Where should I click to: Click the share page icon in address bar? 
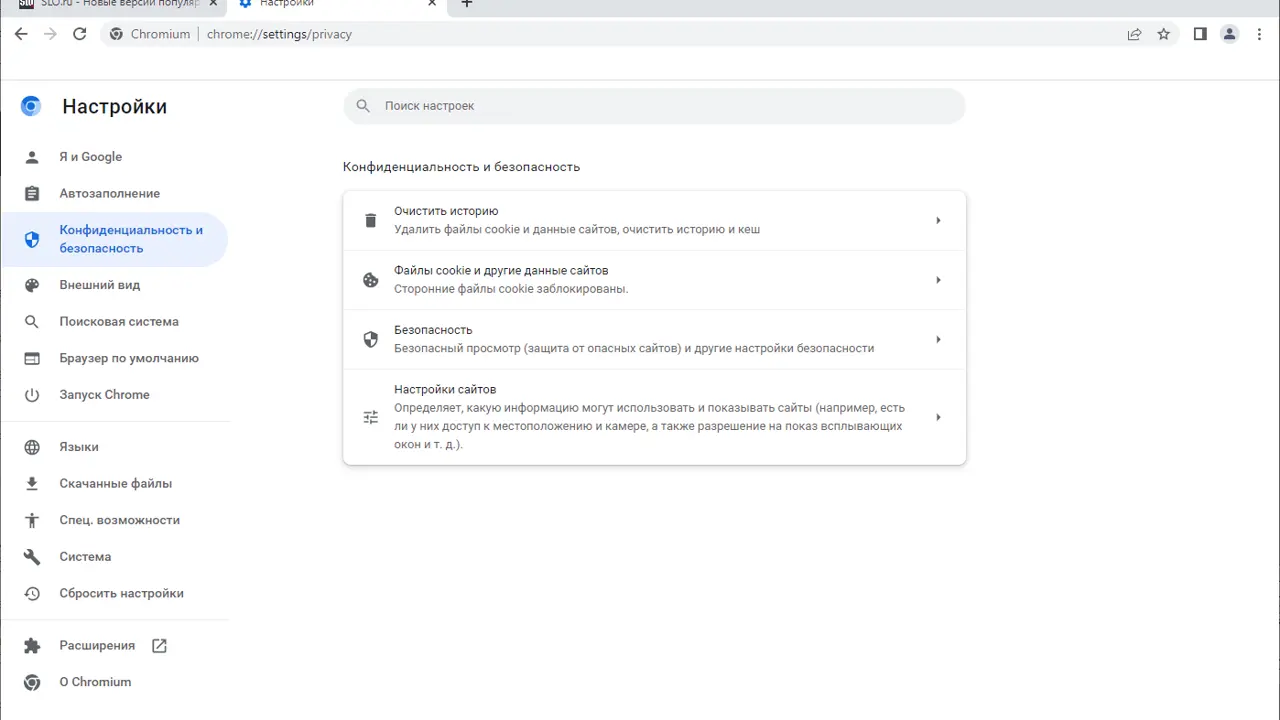[1134, 34]
